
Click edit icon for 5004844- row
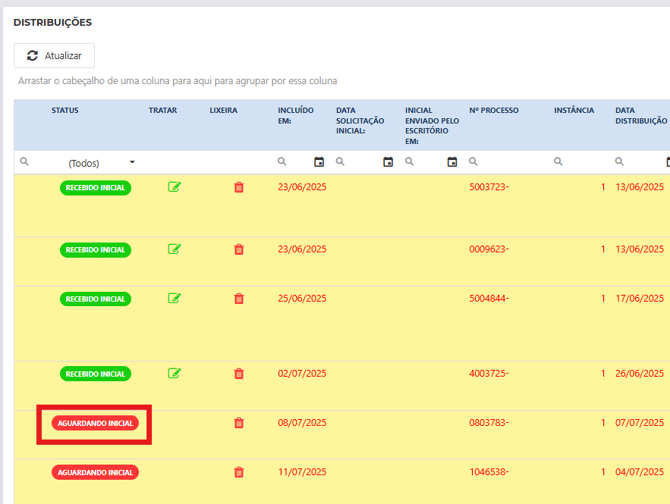175,298
